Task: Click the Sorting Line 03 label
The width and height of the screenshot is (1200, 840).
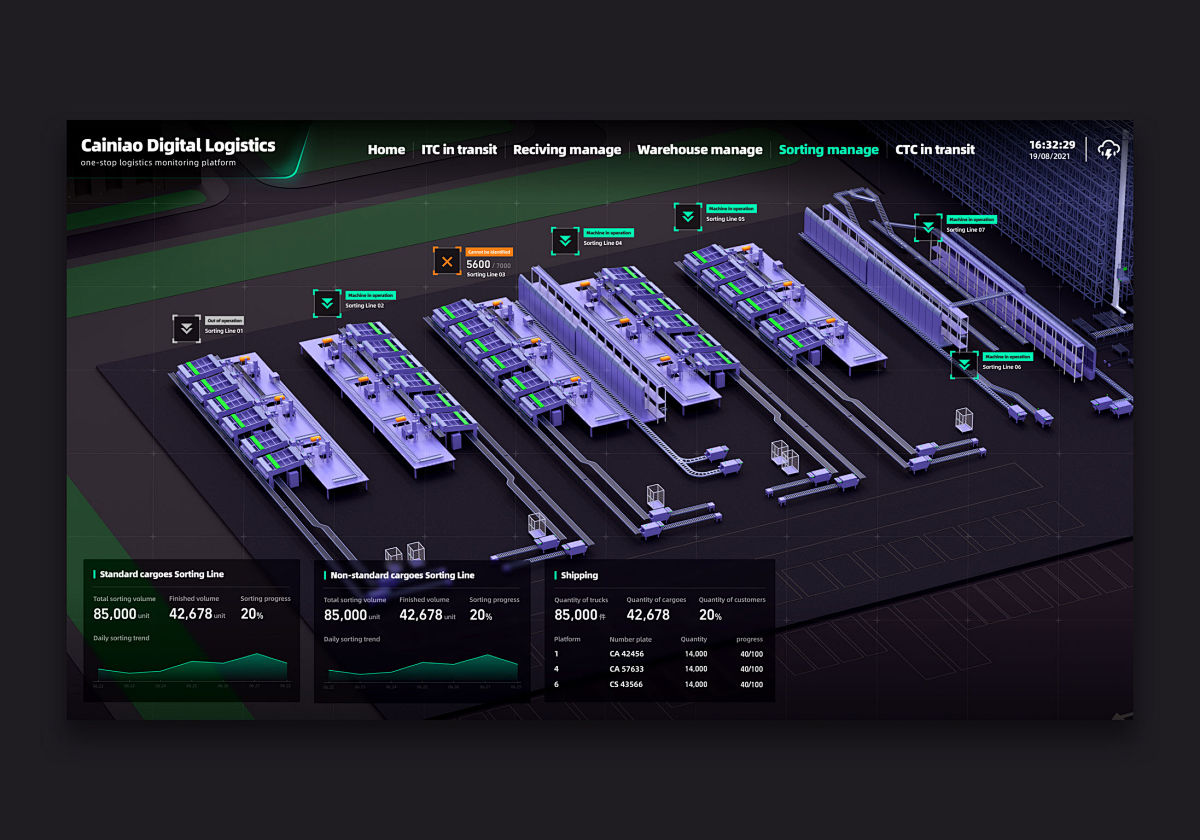Action: [486, 274]
